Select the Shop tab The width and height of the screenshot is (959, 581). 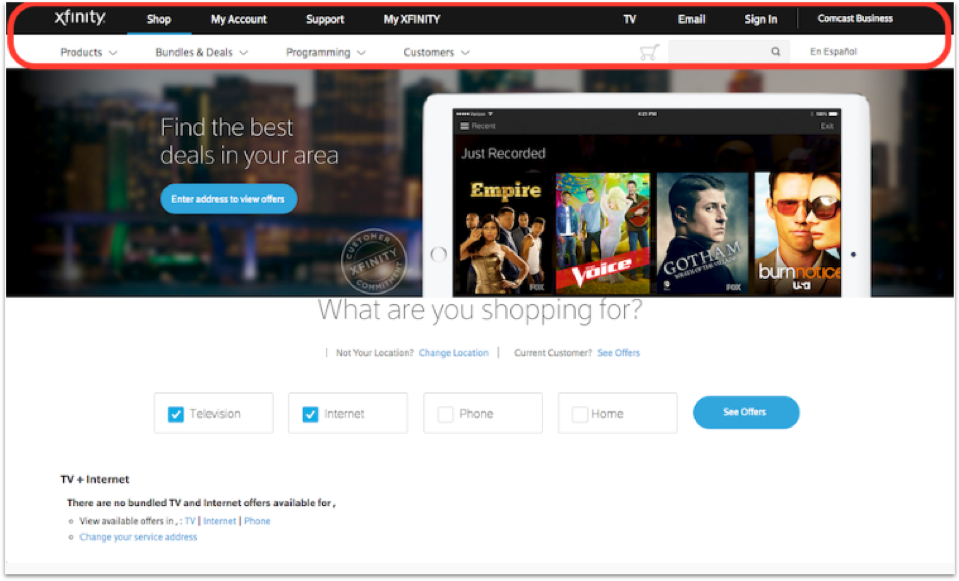click(x=159, y=19)
